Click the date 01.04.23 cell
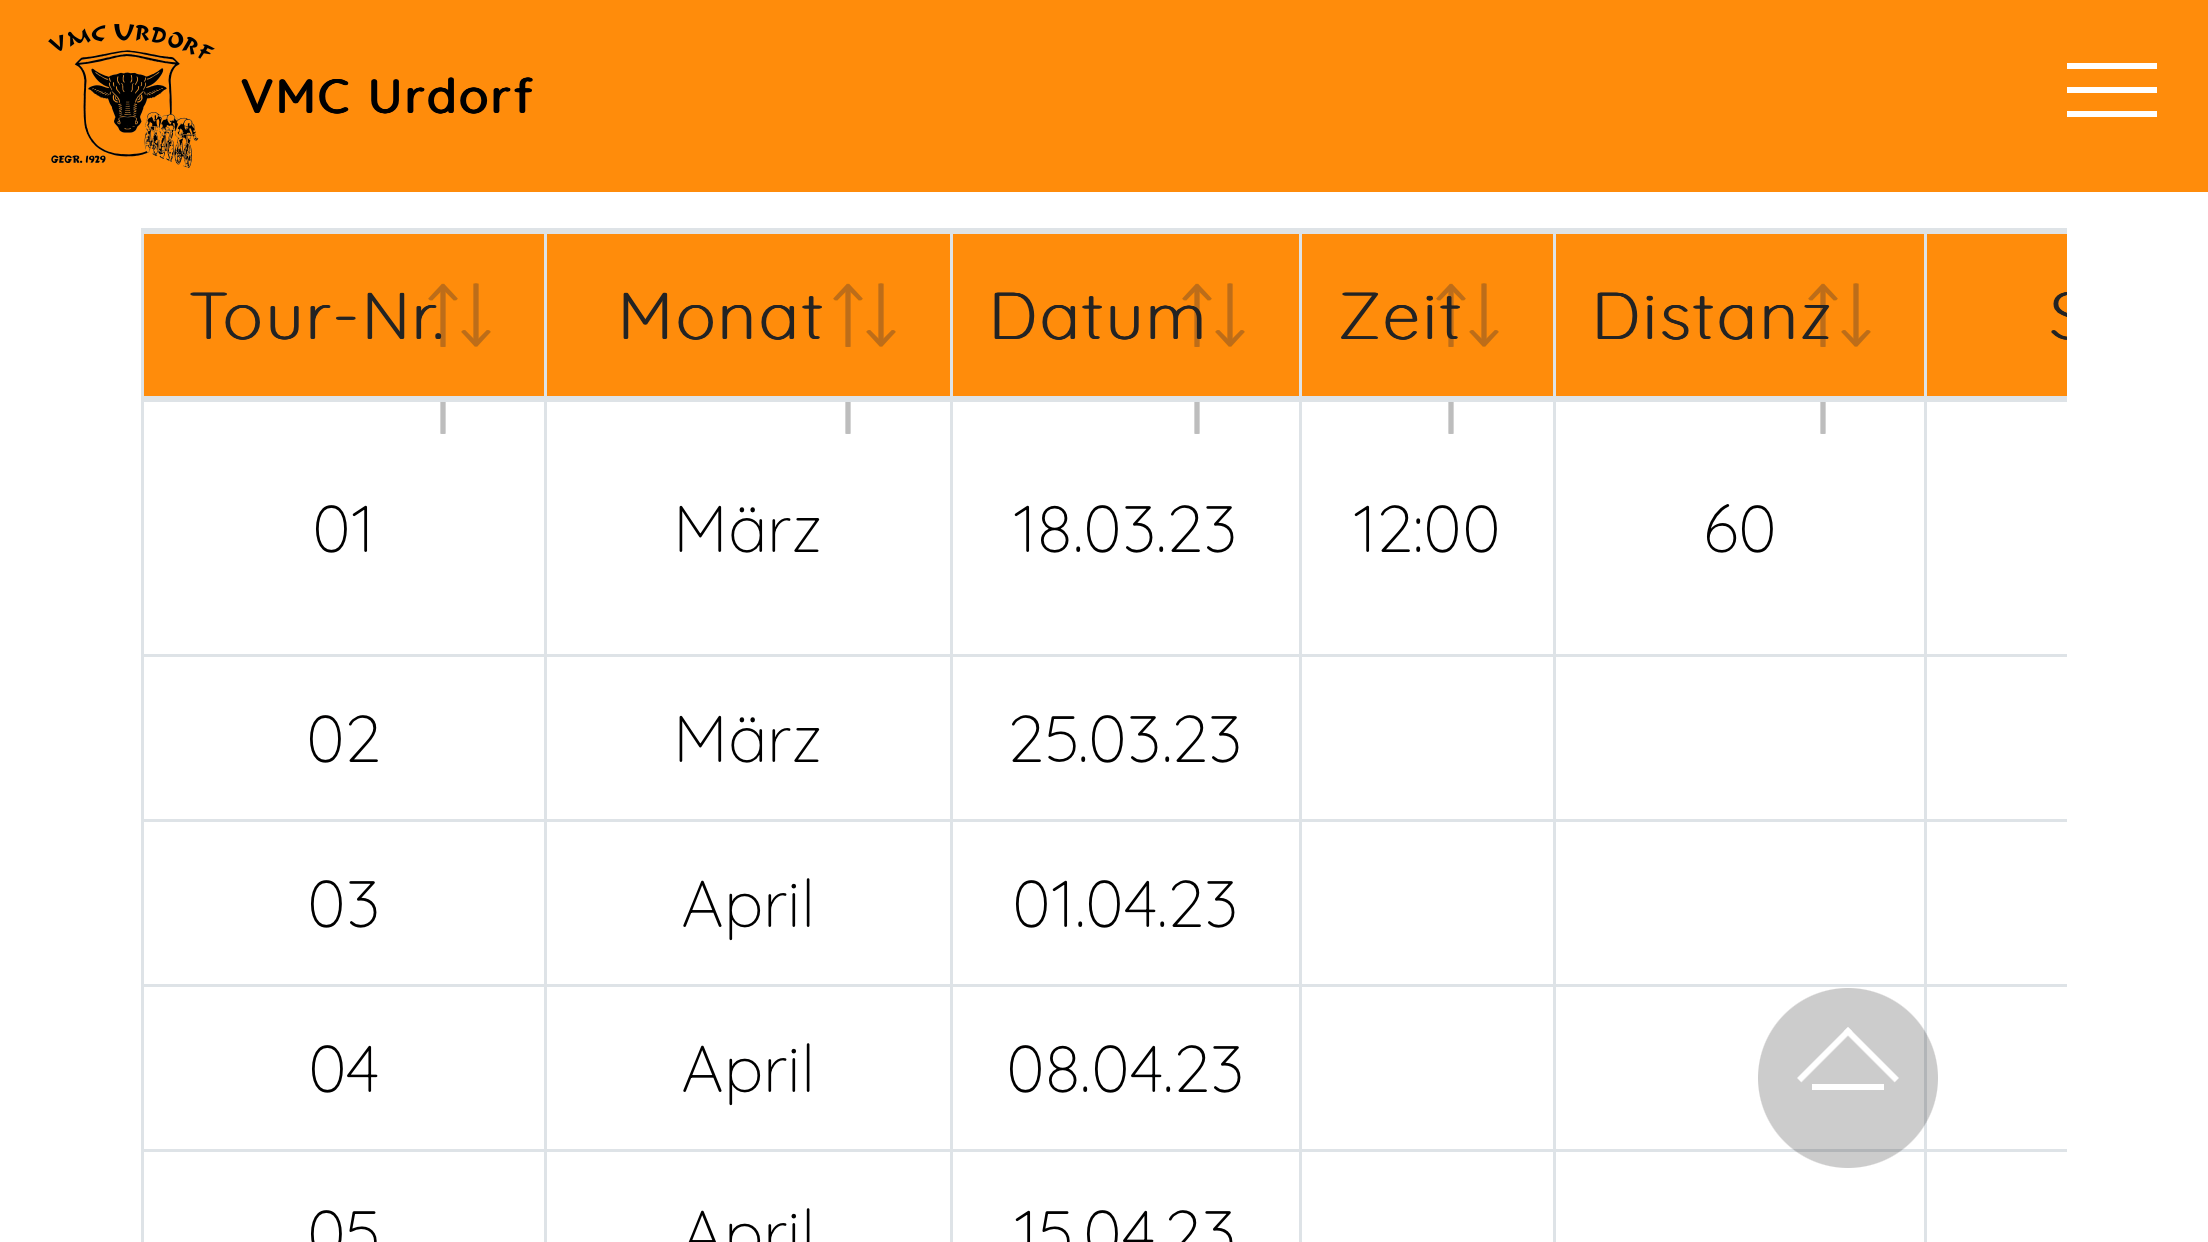The image size is (2208, 1242). coord(1125,904)
